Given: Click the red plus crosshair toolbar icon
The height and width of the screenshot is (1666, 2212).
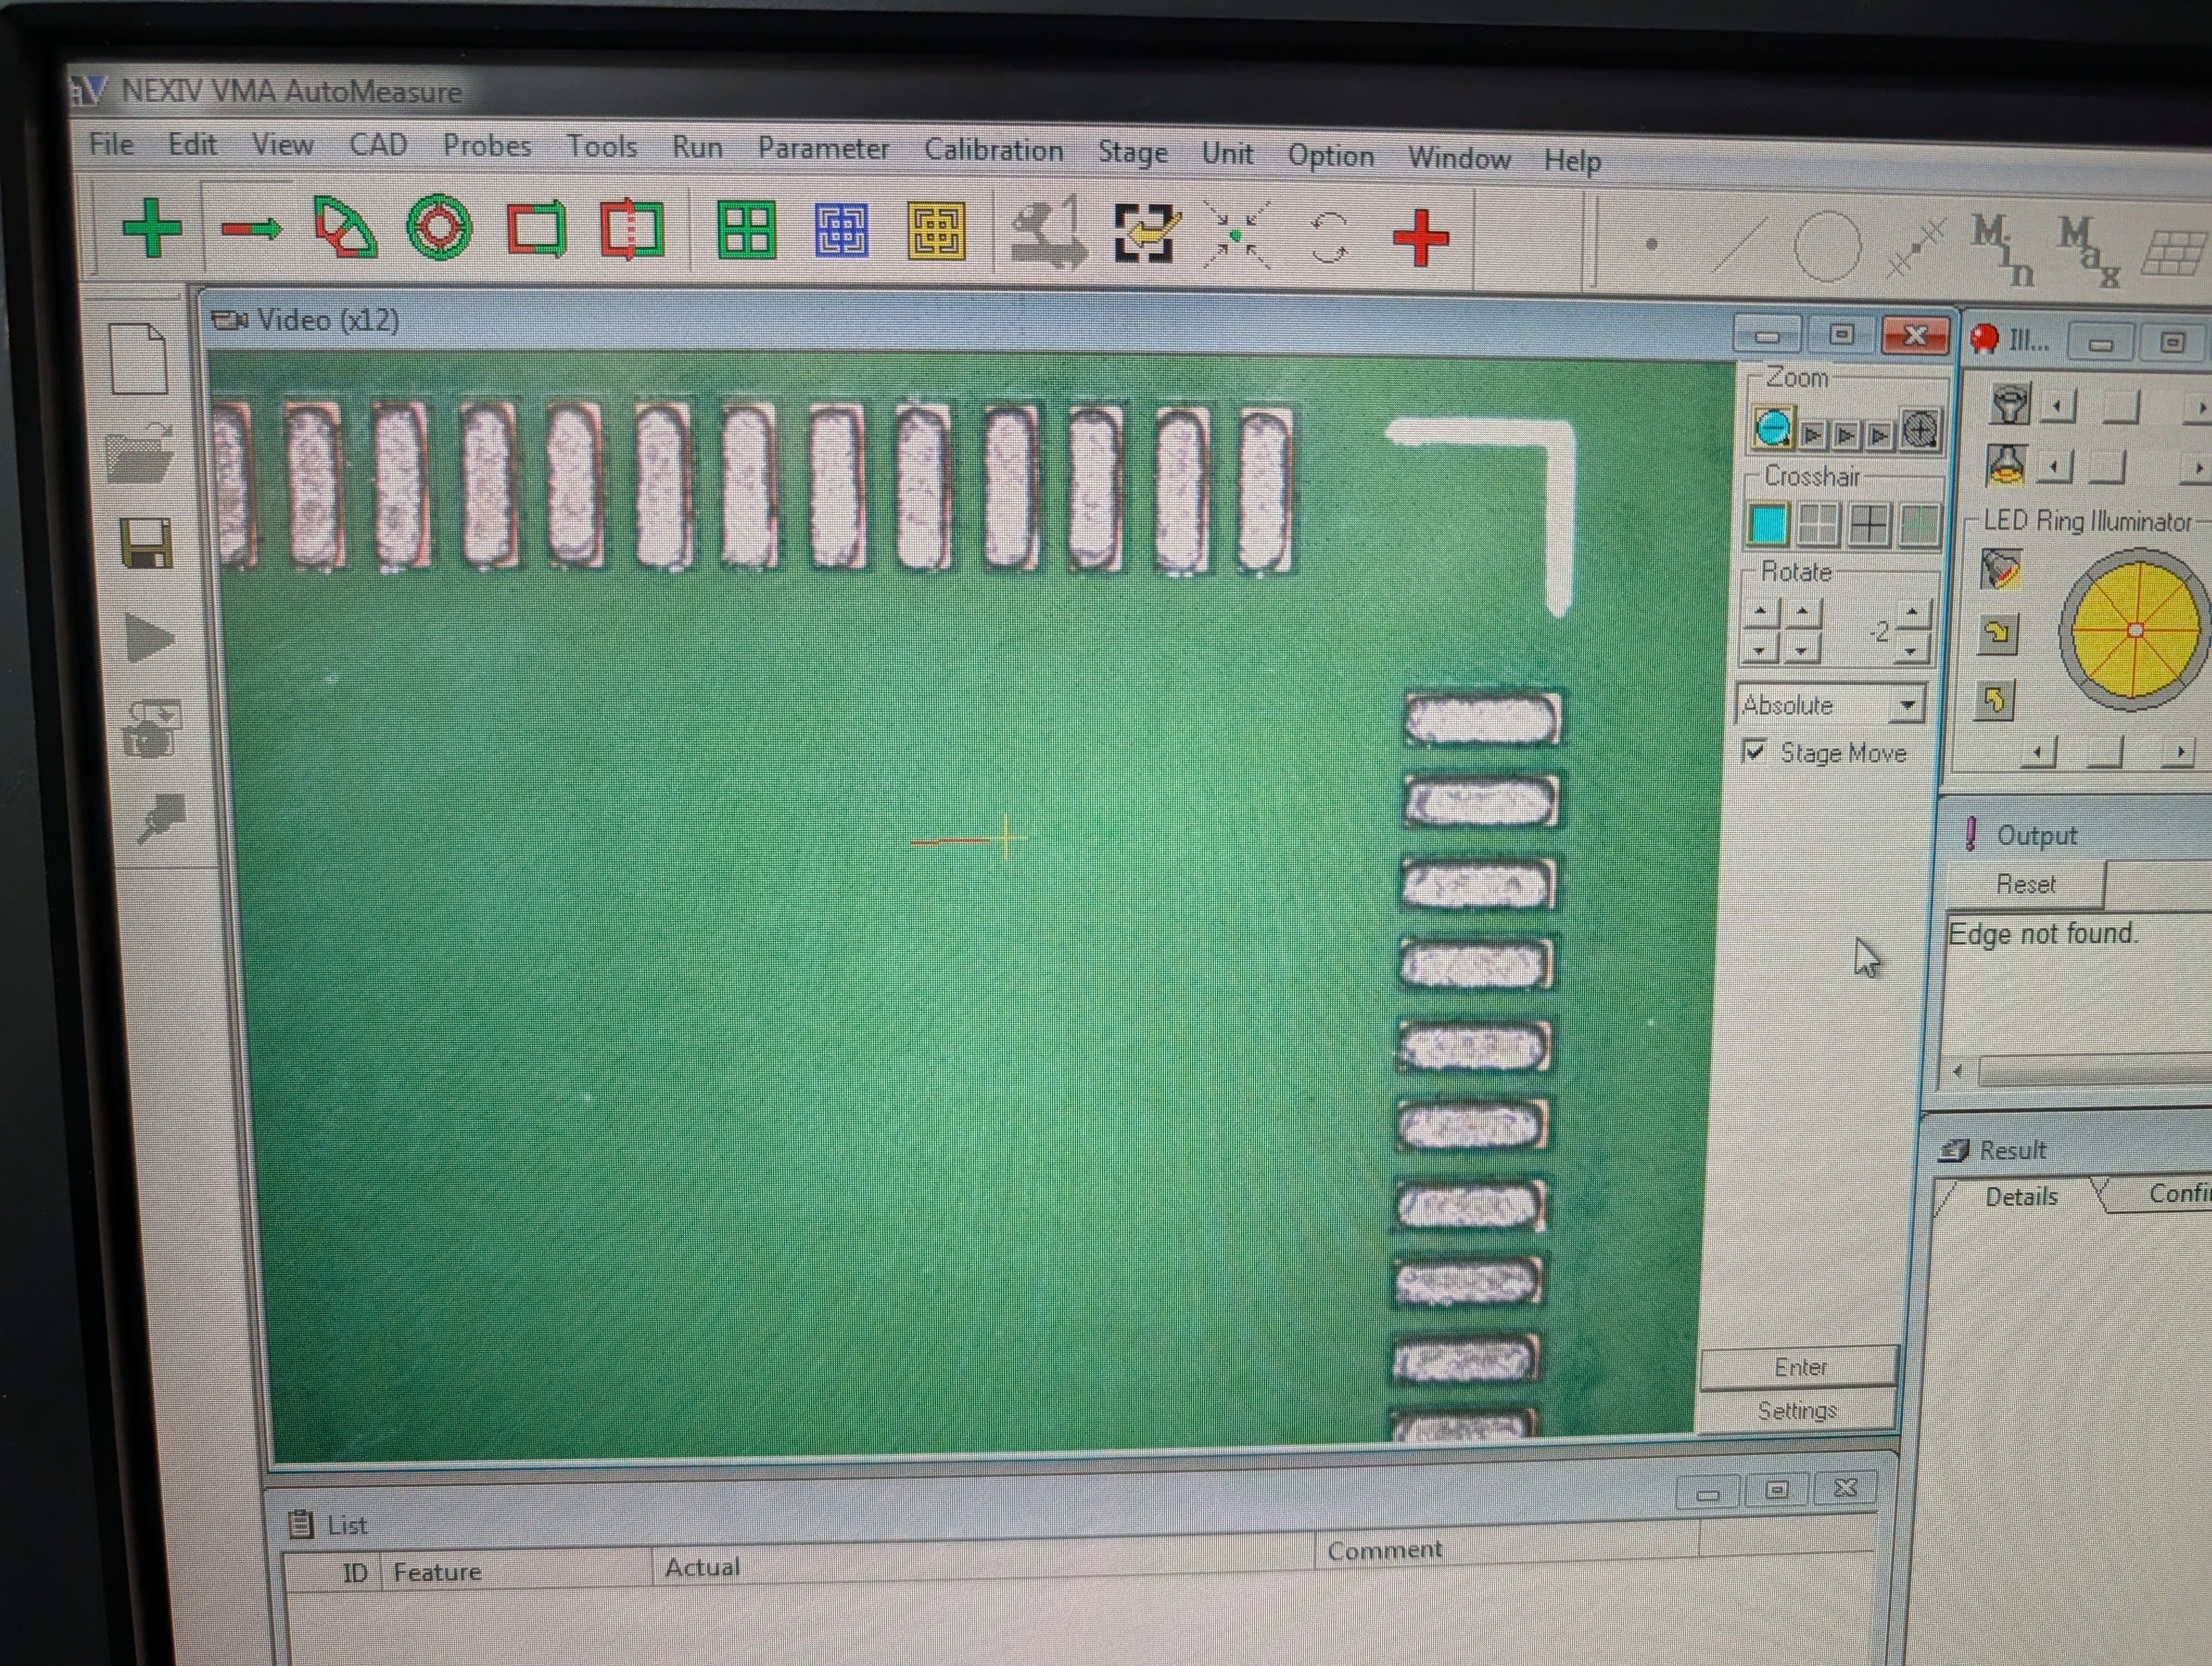Looking at the screenshot, I should pos(1420,238).
